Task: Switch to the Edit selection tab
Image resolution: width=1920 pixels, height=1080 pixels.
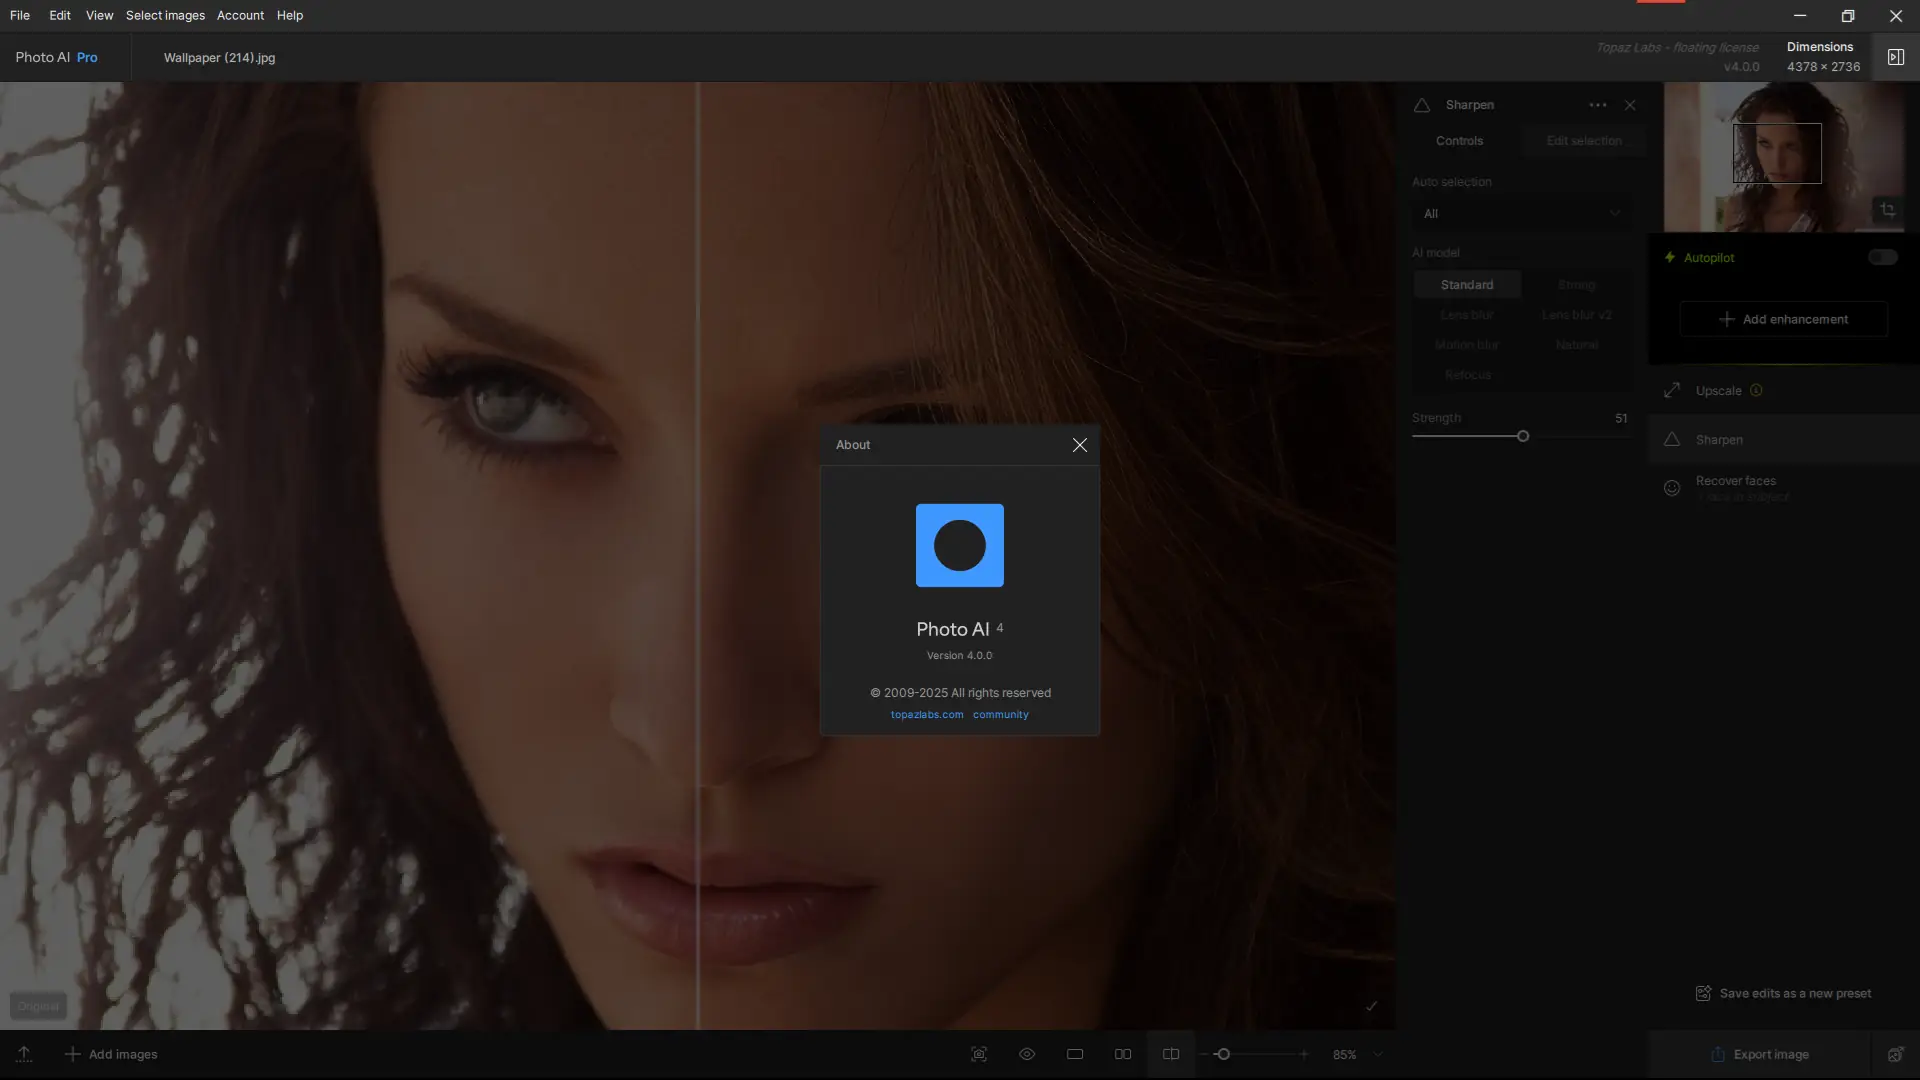Action: coord(1585,140)
